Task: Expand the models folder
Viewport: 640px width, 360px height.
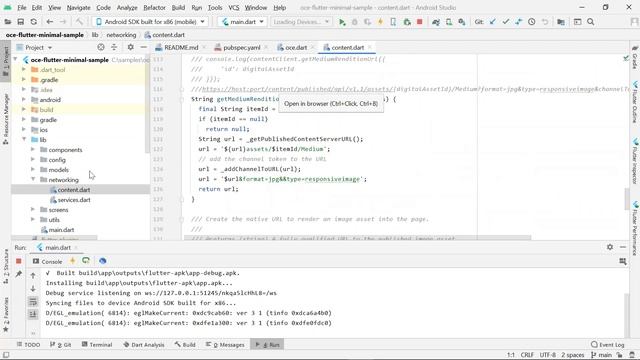Action: 33,169
